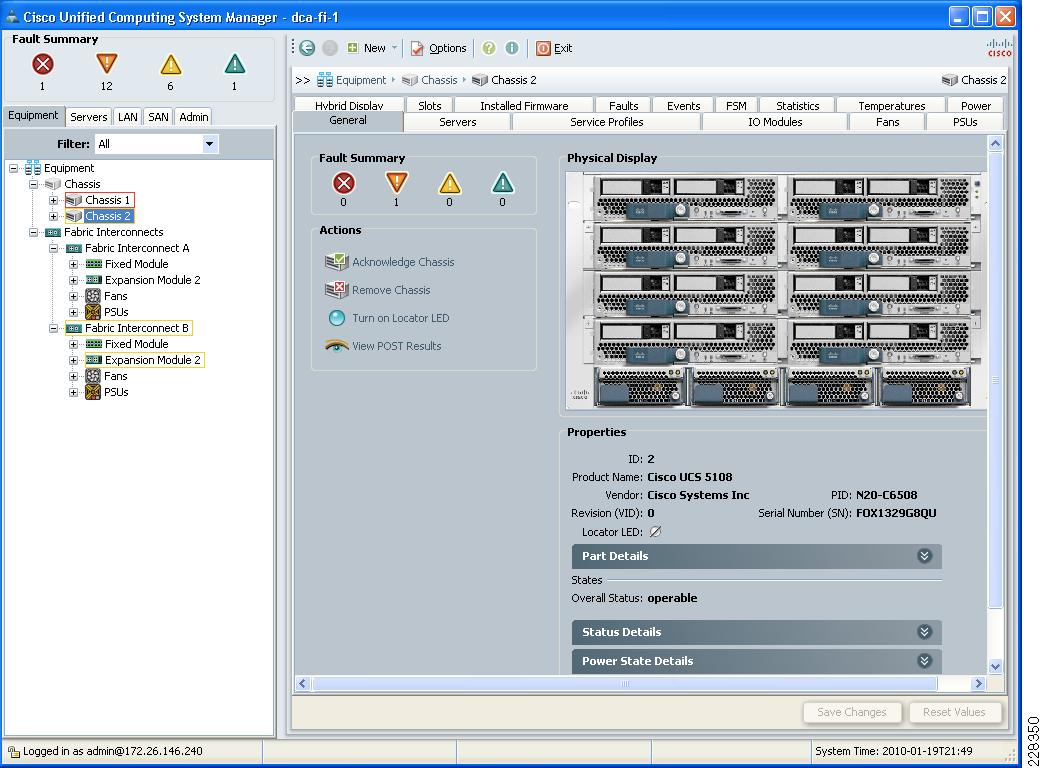Collapse the Fabric Interconnect B node
1040x768 pixels.
tap(54, 328)
